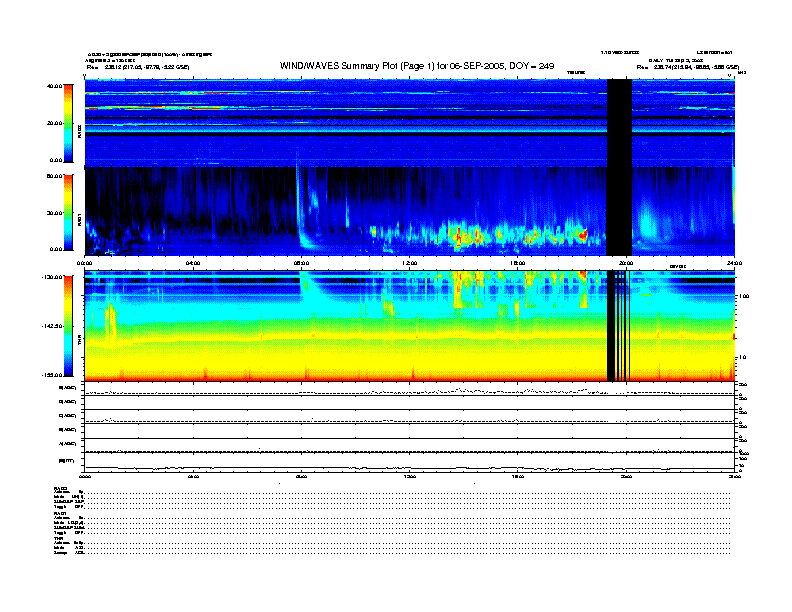This screenshot has width=792, height=612.
Task: Click the RAD2 header in bottom status listing
Action: point(60,488)
